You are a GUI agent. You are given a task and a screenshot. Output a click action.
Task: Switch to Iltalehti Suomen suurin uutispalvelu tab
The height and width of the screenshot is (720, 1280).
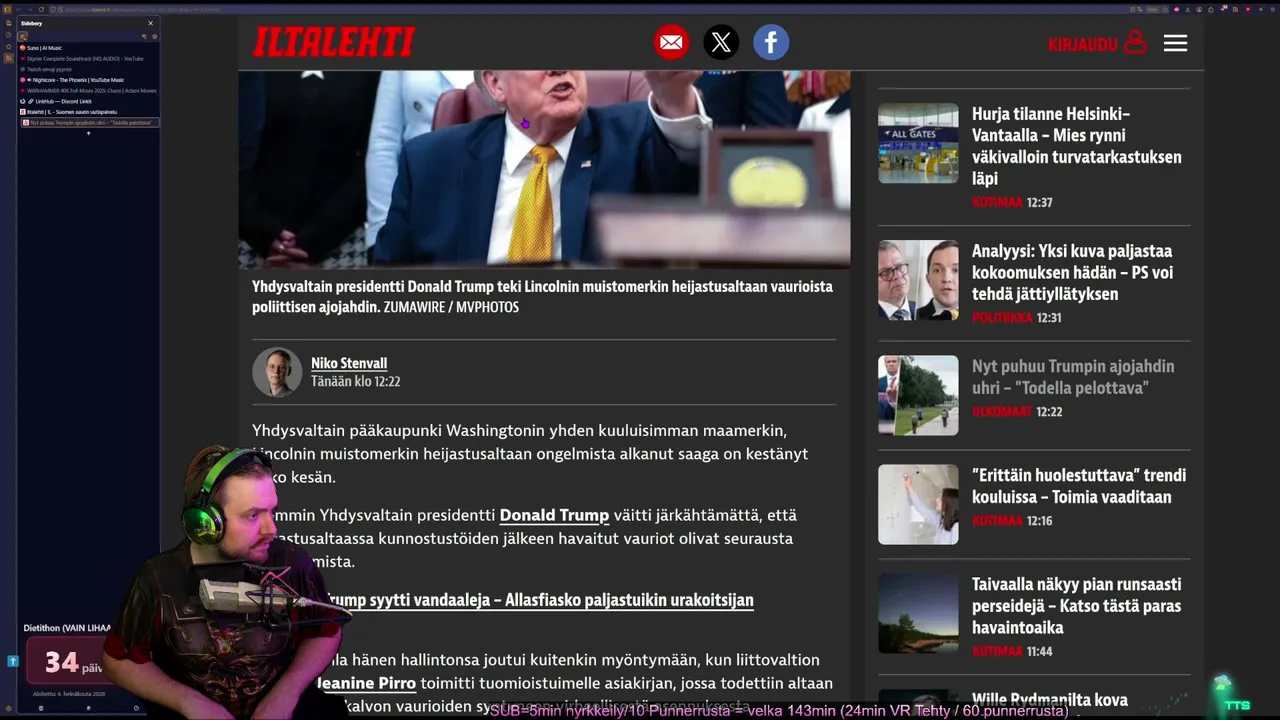pos(88,112)
